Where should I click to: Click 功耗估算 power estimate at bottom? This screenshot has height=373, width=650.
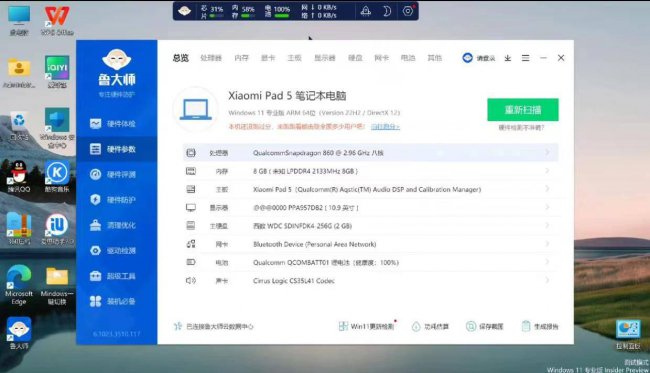pos(430,327)
